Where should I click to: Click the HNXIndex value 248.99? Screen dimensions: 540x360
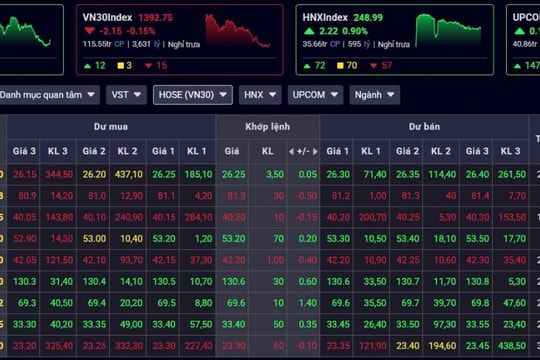tap(368, 18)
